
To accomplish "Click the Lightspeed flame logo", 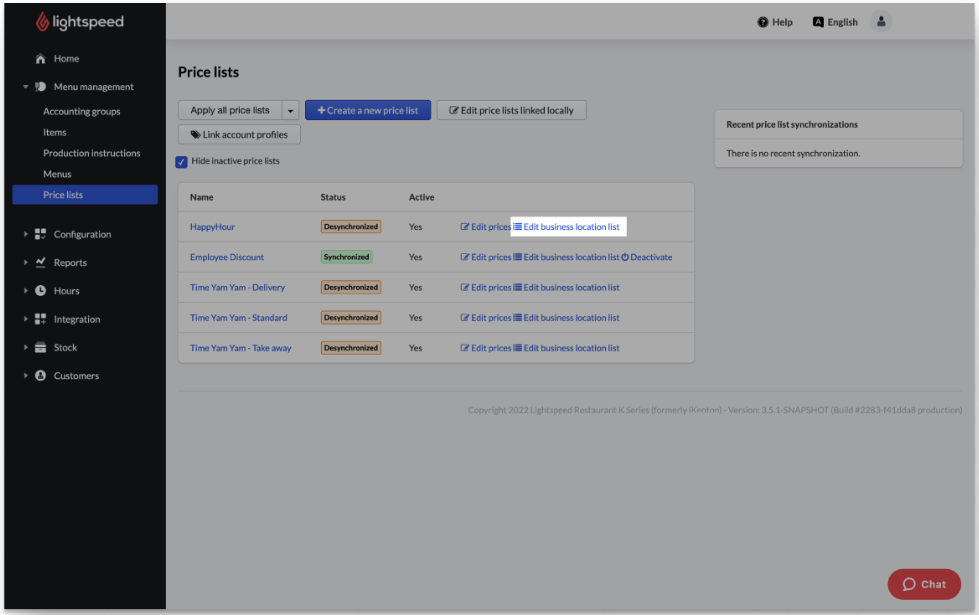I will [42, 22].
